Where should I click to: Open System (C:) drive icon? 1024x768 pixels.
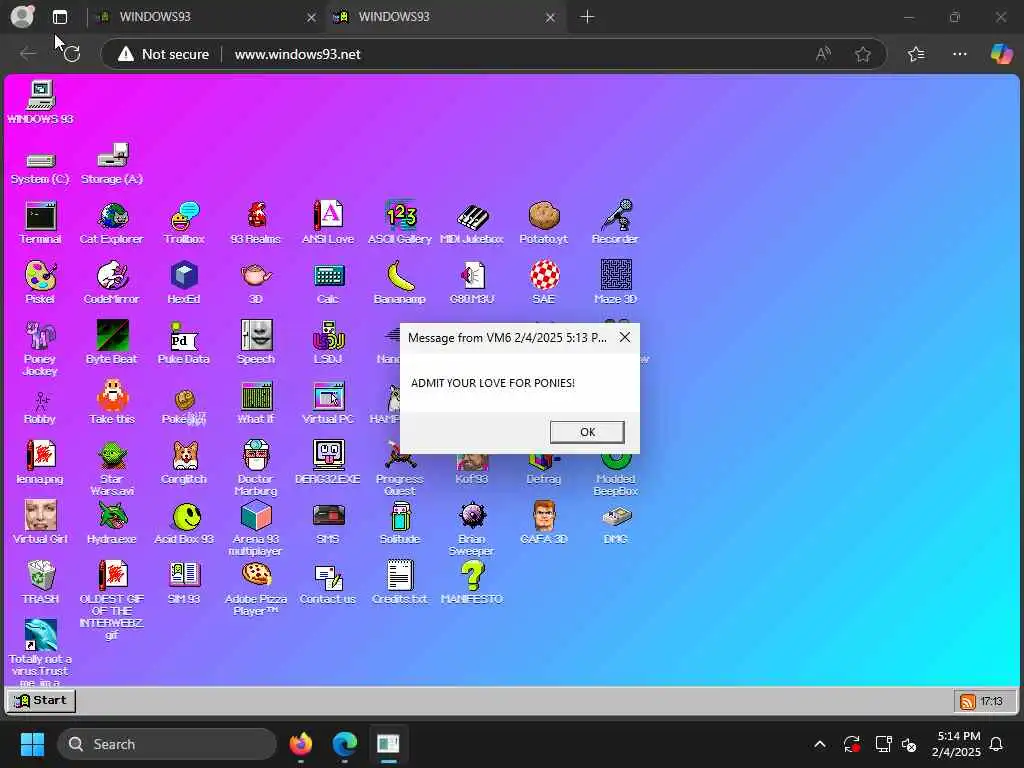click(x=40, y=168)
